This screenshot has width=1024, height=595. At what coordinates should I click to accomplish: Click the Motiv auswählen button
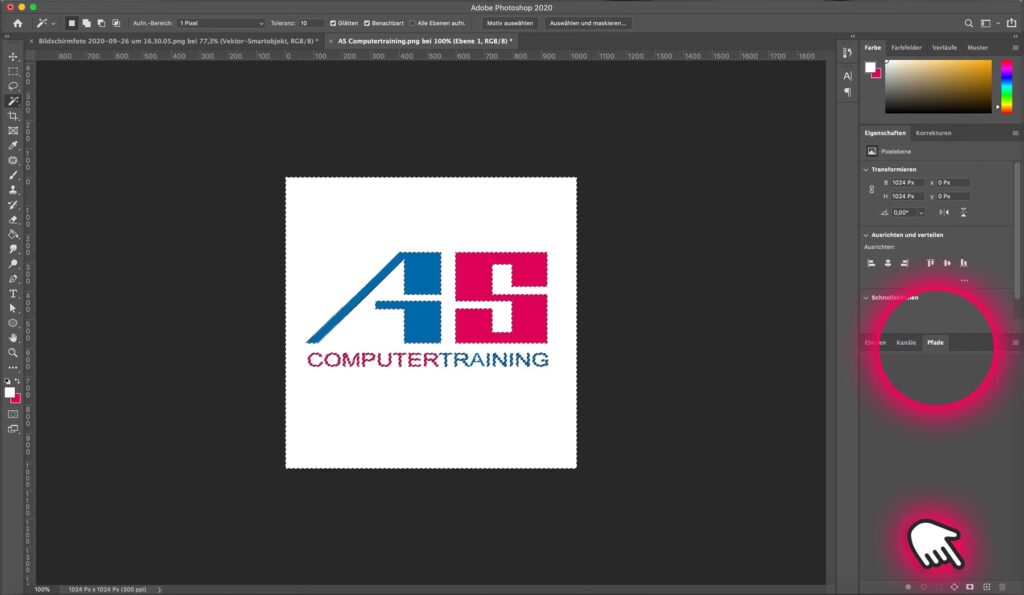point(508,23)
